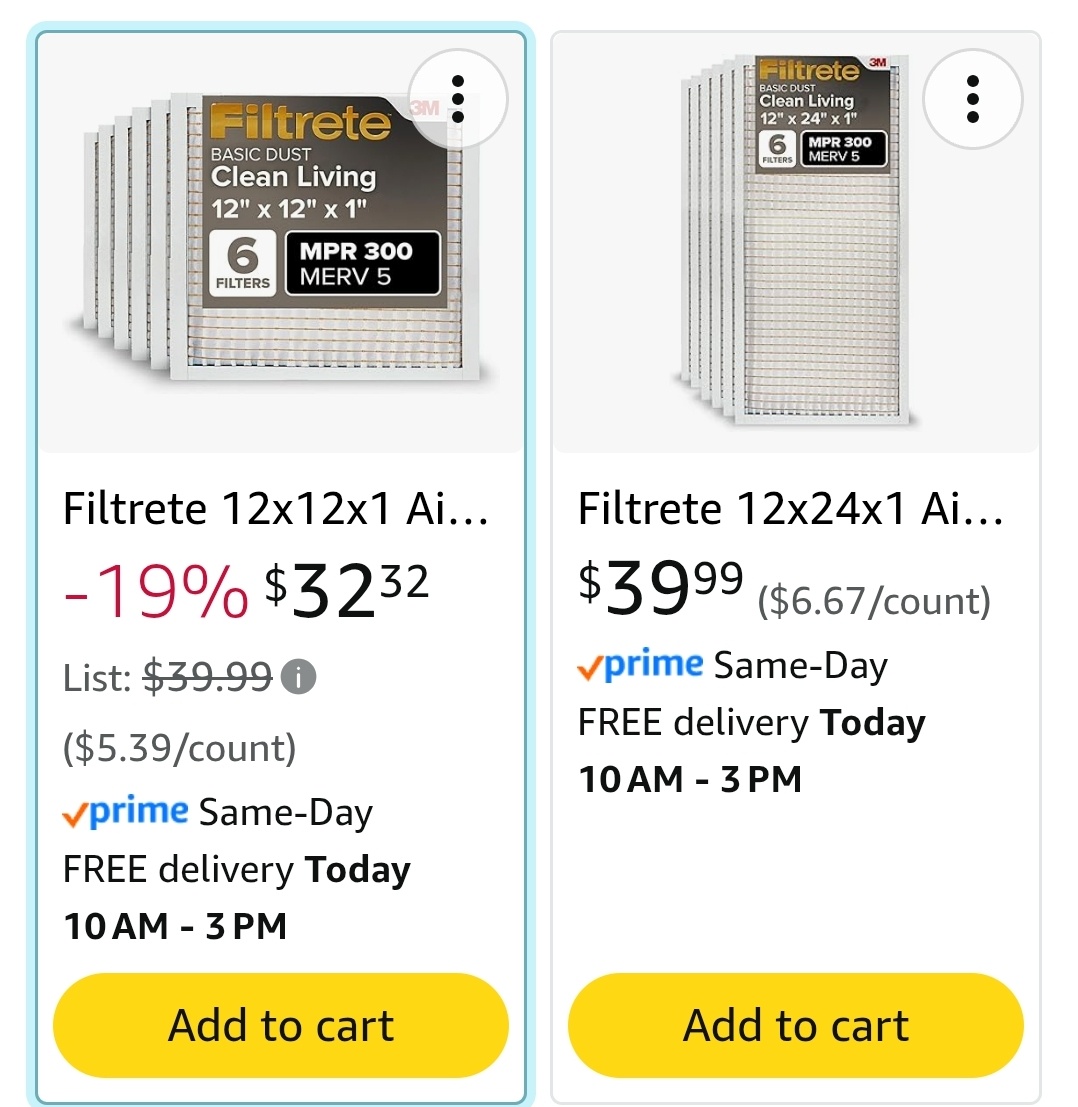This screenshot has width=1078, height=1107.
Task: Open three-dot menu on 12x12x1 filter
Action: point(457,99)
